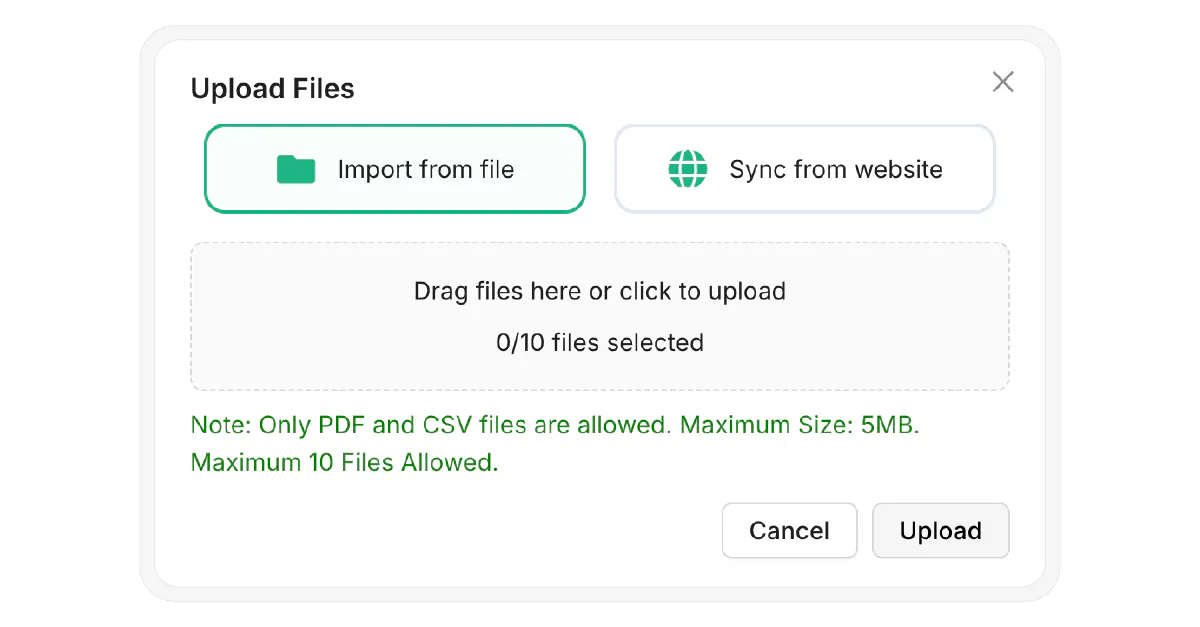Click the "Upload Files" dialog title
1200x627 pixels.
coord(272,89)
